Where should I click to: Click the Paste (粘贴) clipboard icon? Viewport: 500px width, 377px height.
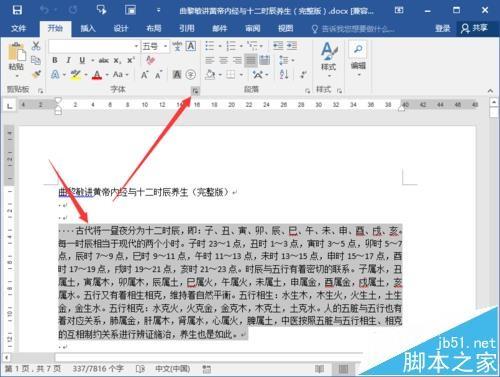(x=16, y=52)
